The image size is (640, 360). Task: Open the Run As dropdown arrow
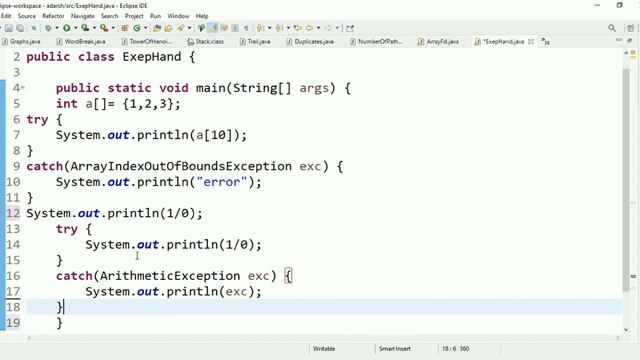point(76,28)
